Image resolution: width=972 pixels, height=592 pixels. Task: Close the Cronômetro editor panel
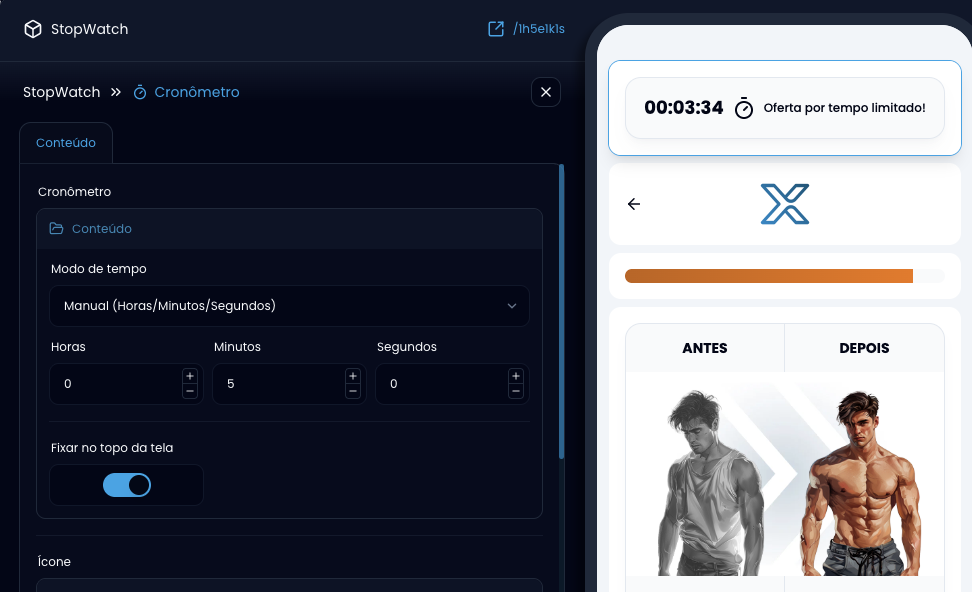coord(546,92)
